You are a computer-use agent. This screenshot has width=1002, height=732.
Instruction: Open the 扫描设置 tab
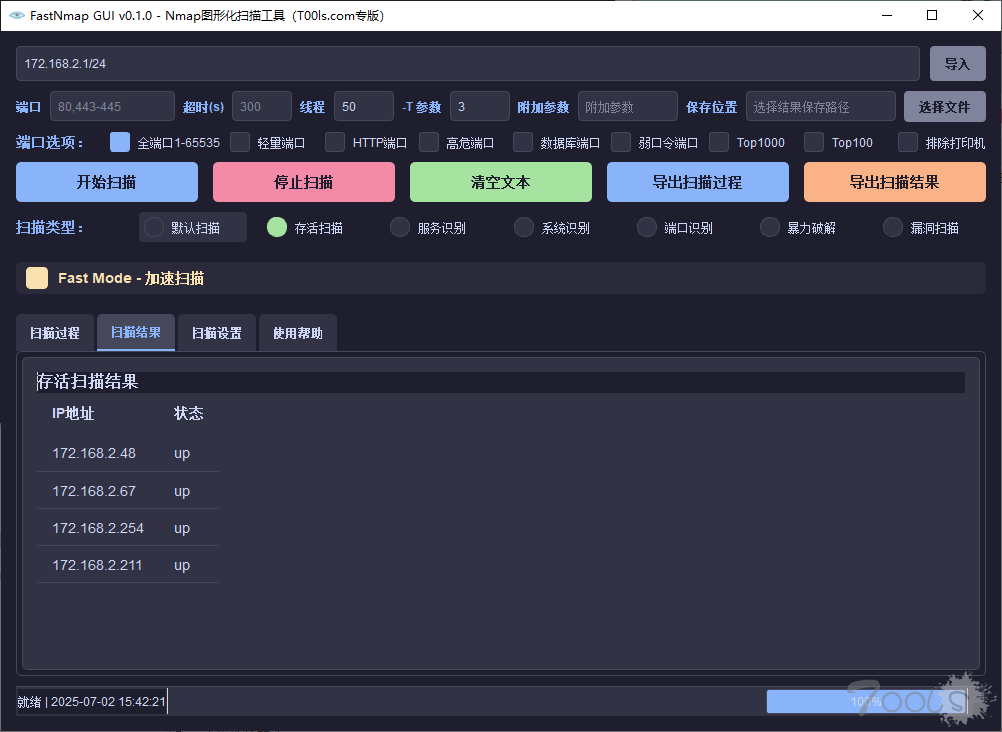click(217, 332)
